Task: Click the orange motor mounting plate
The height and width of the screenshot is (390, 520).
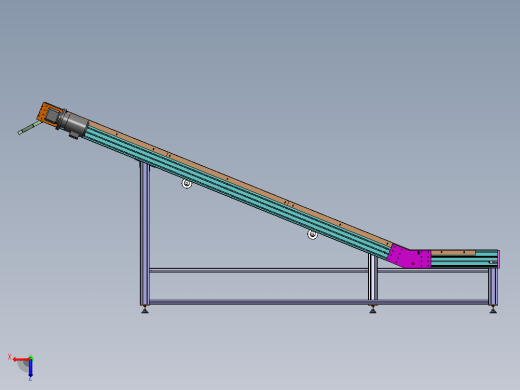Action: (43, 112)
